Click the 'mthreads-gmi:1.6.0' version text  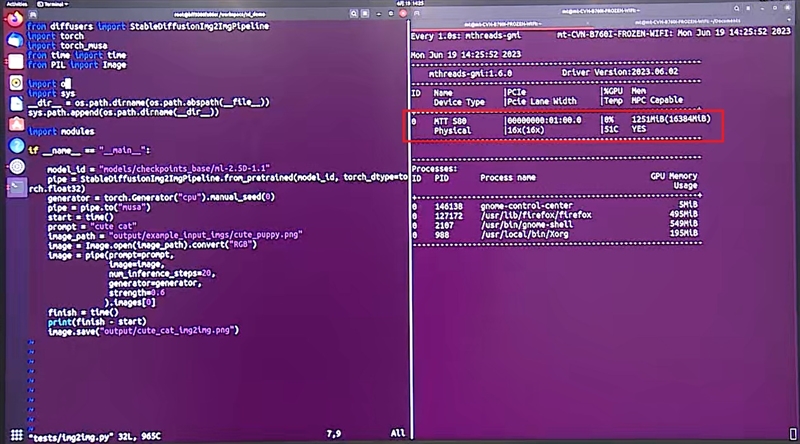click(470, 74)
